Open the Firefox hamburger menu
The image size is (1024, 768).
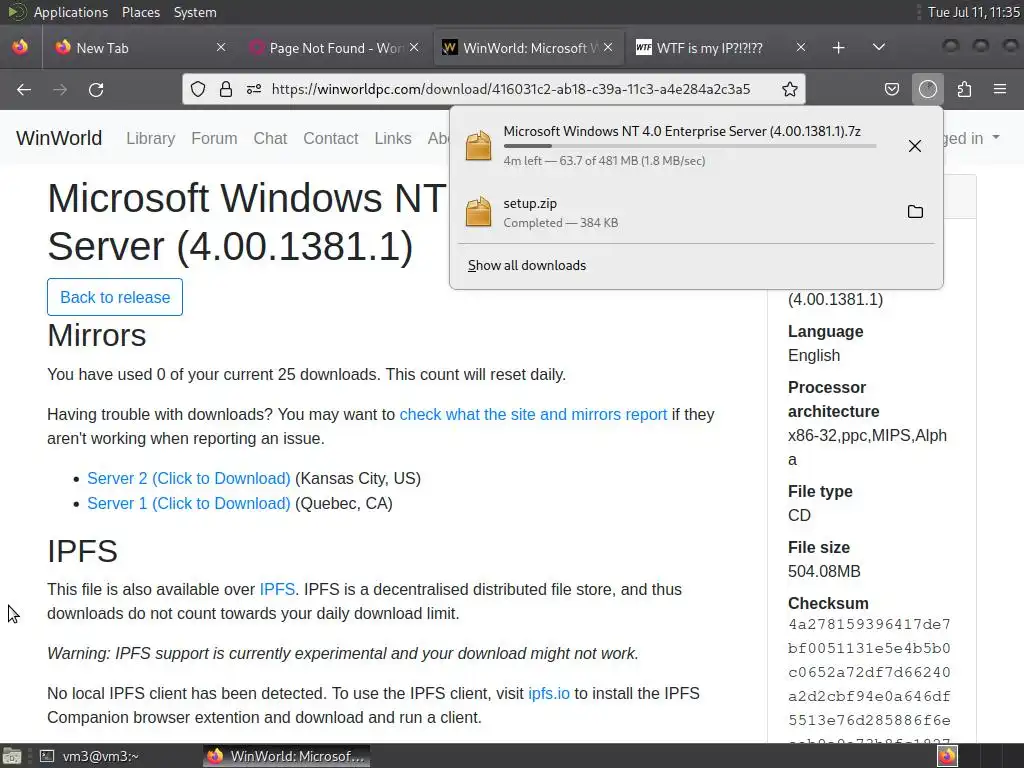click(x=1000, y=89)
